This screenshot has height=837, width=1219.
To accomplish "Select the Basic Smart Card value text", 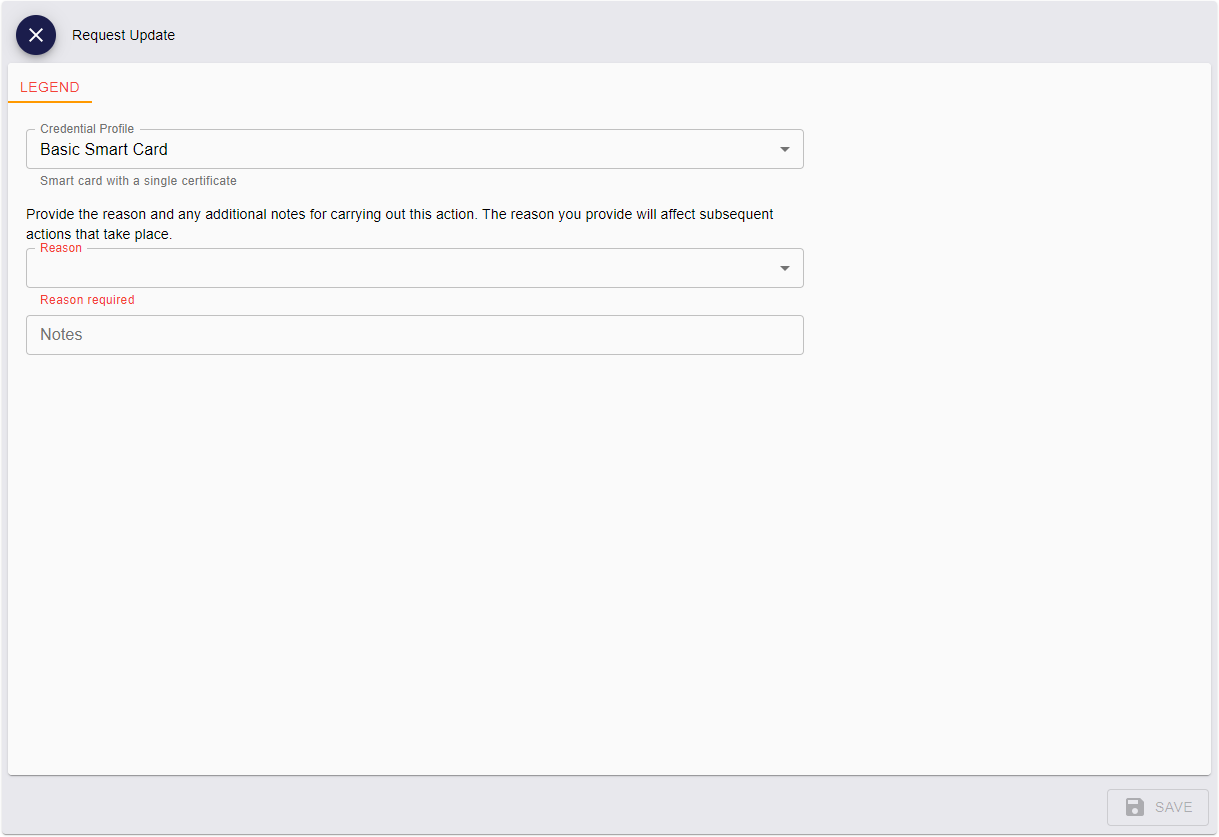I will tap(104, 150).
